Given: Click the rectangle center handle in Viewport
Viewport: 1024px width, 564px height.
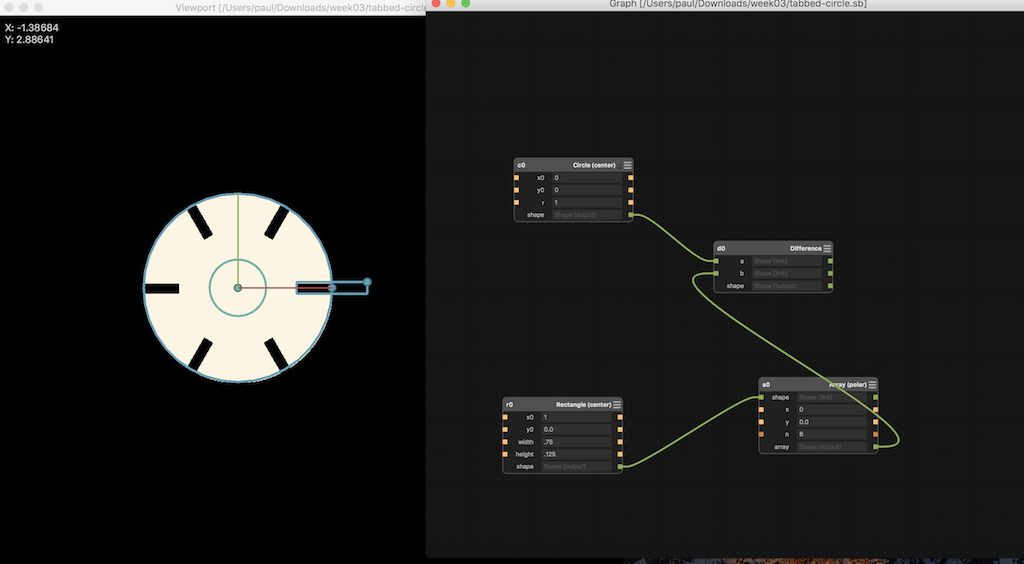Looking at the screenshot, I should (x=332, y=288).
